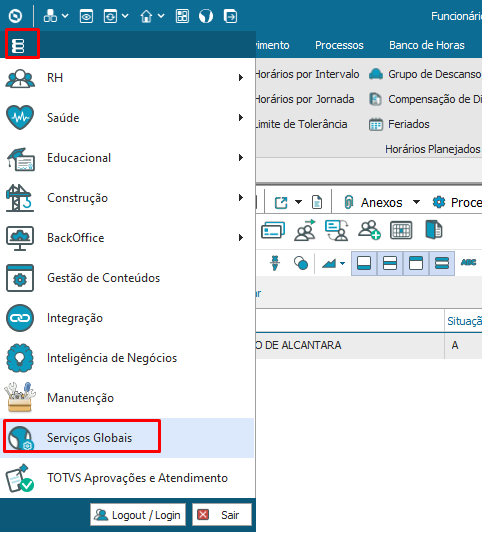
Task: Click the Sair button
Action: [222, 515]
